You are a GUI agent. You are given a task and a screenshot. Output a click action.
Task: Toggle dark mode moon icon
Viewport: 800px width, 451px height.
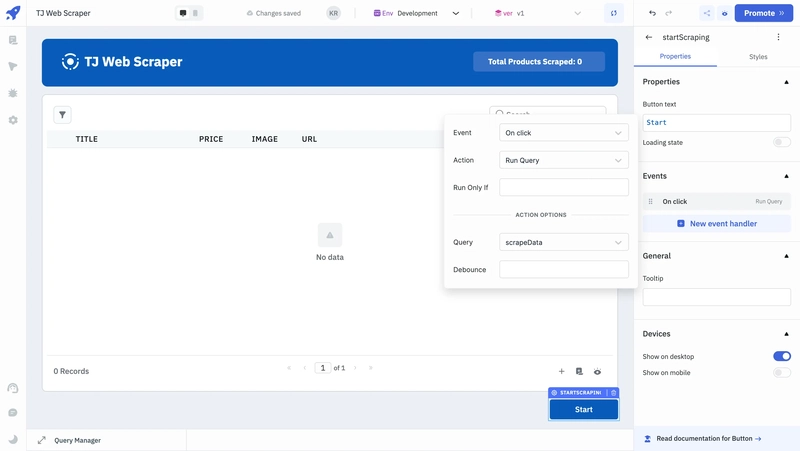13,439
